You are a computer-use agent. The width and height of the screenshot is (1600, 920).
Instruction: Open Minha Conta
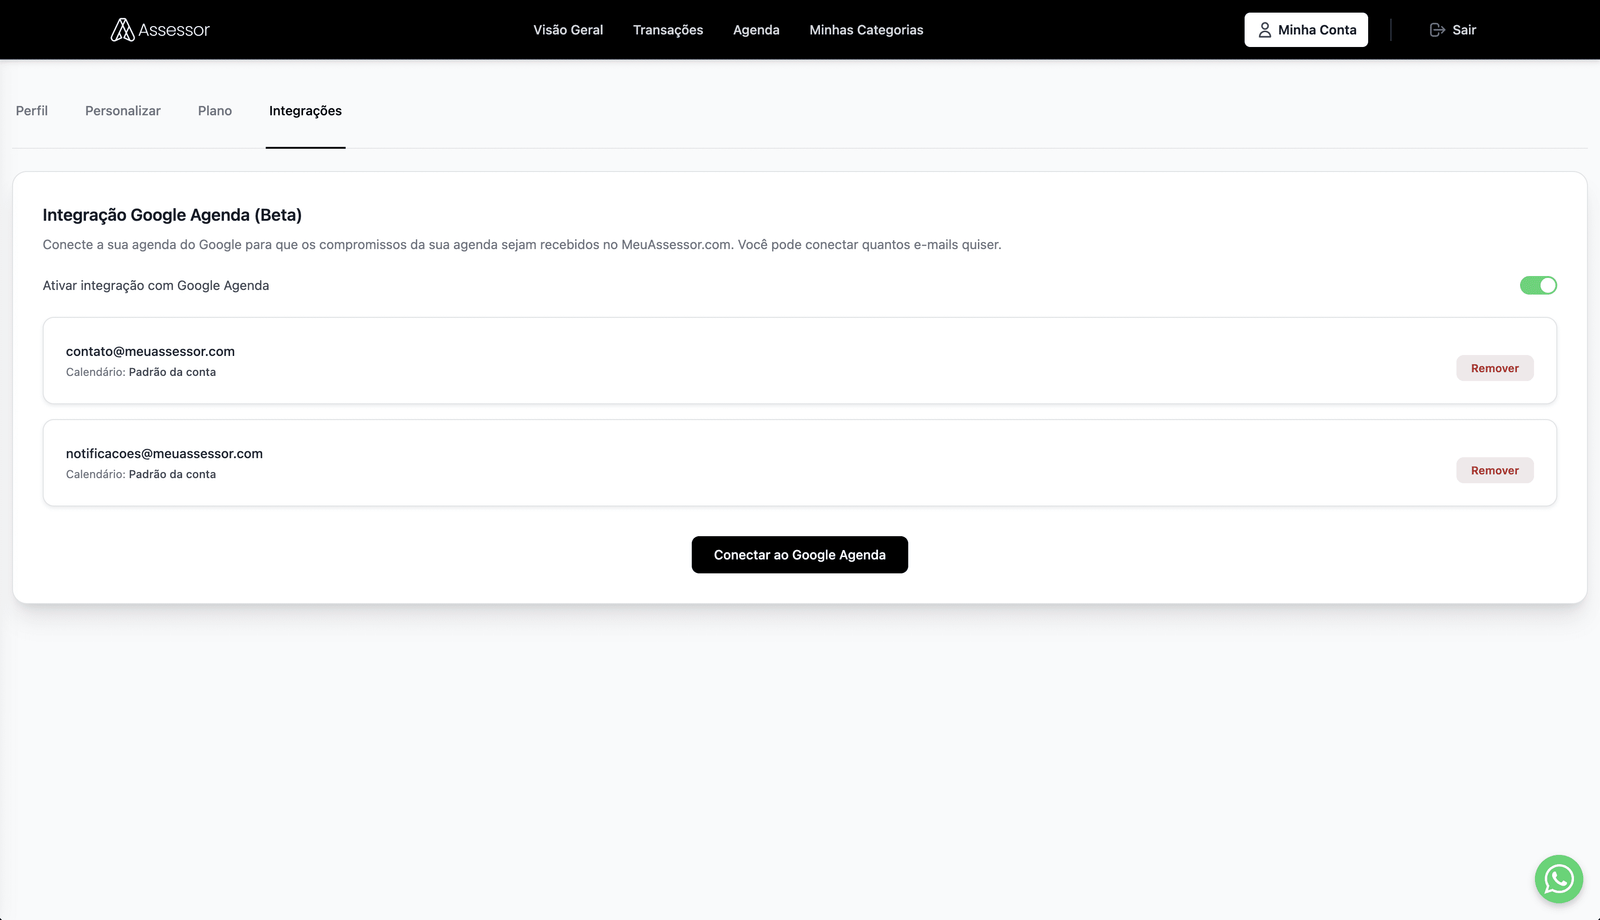(x=1306, y=29)
